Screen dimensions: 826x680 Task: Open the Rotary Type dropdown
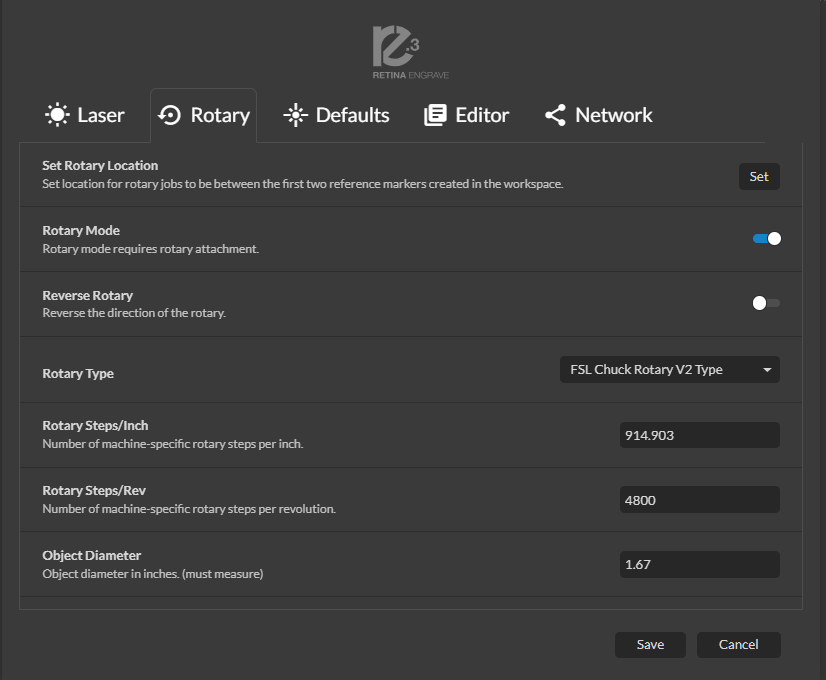[x=668, y=370]
